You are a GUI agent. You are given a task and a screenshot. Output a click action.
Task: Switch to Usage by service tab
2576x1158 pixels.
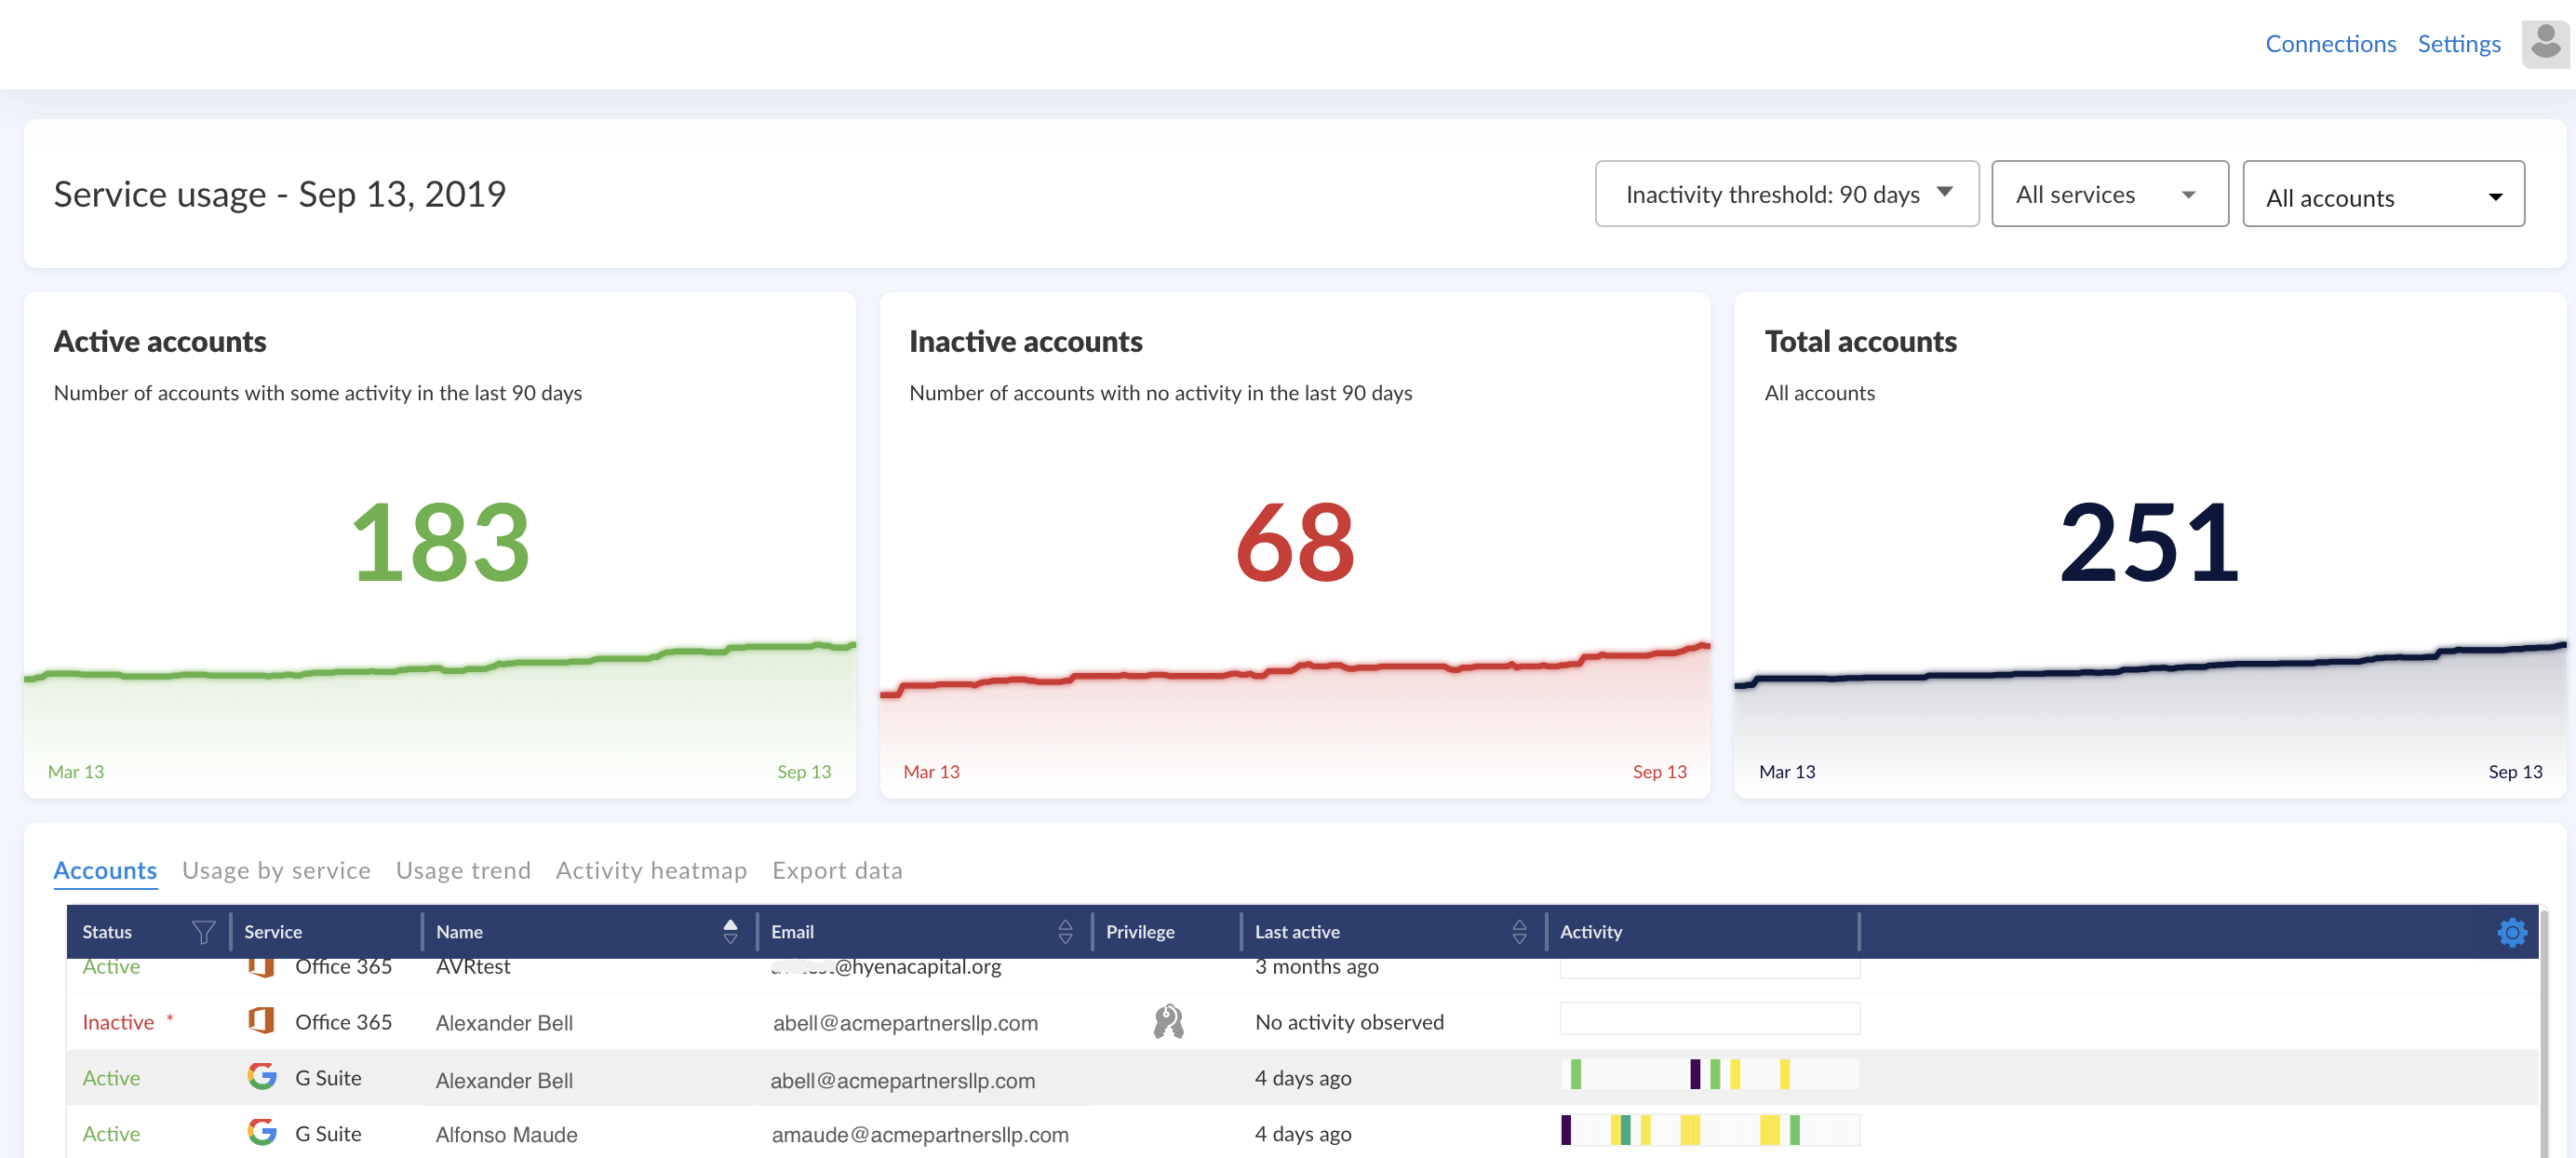click(x=276, y=870)
